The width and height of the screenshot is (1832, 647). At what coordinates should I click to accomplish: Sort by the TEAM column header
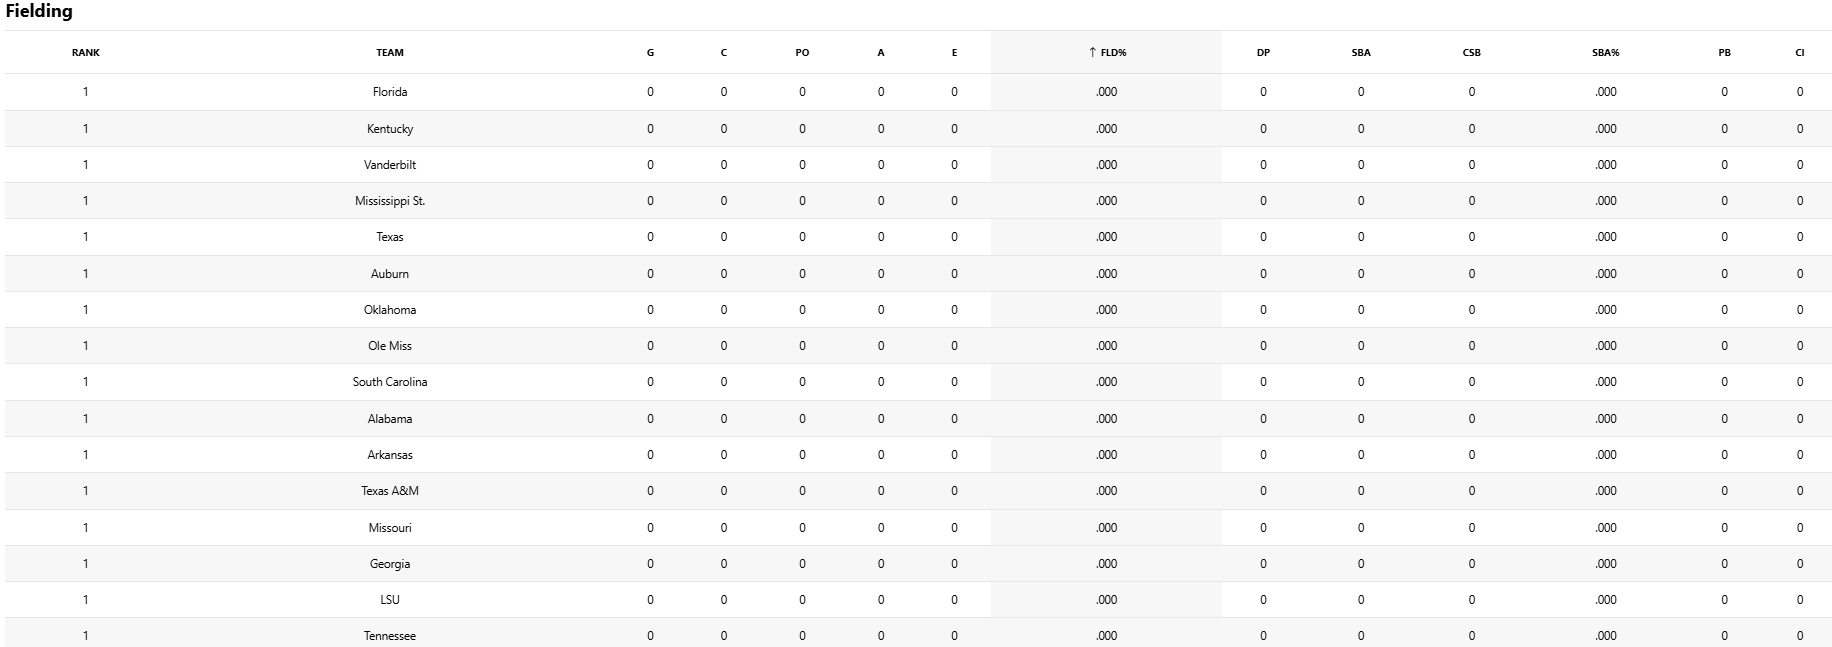[390, 52]
